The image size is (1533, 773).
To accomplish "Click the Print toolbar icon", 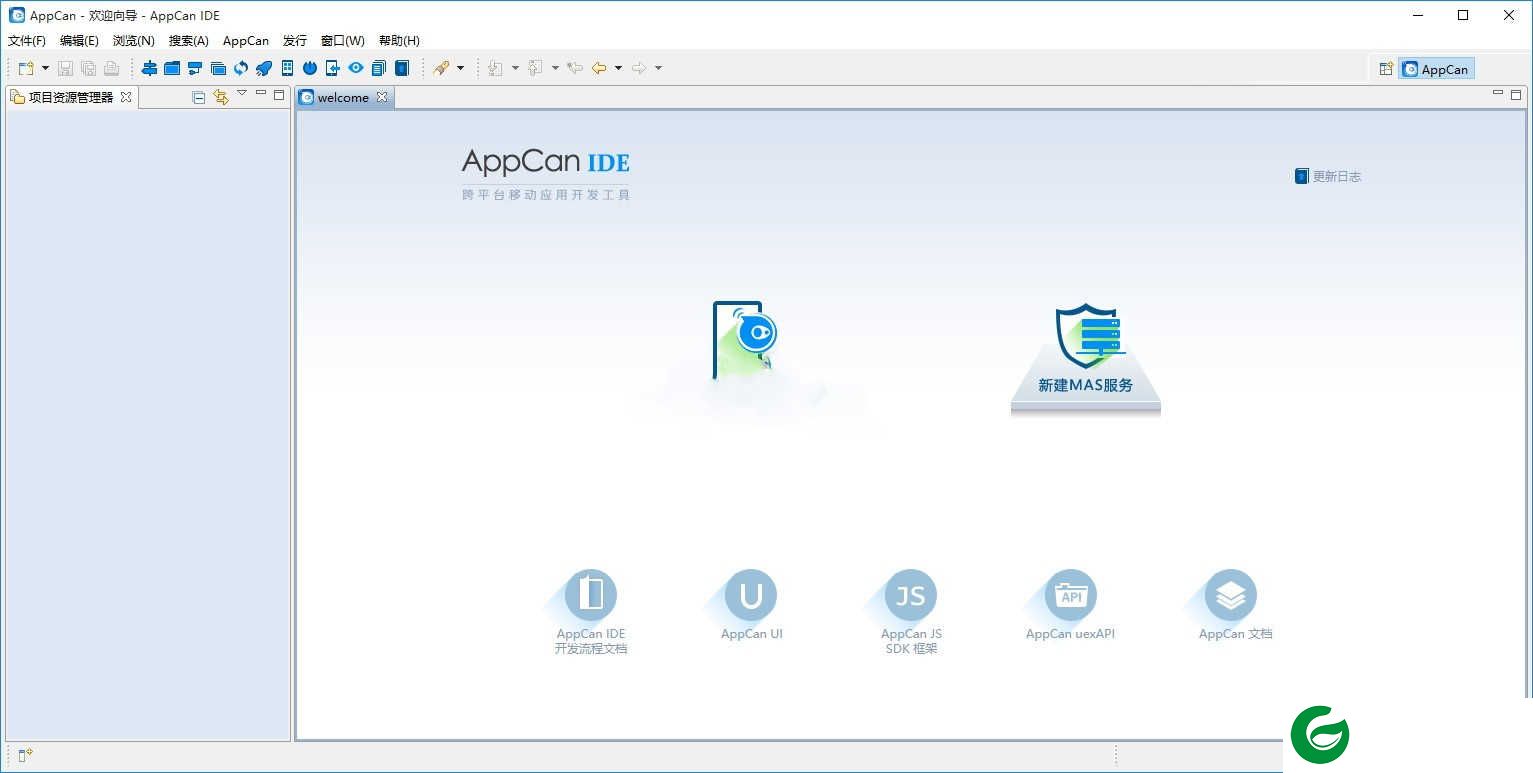I will click(111, 68).
